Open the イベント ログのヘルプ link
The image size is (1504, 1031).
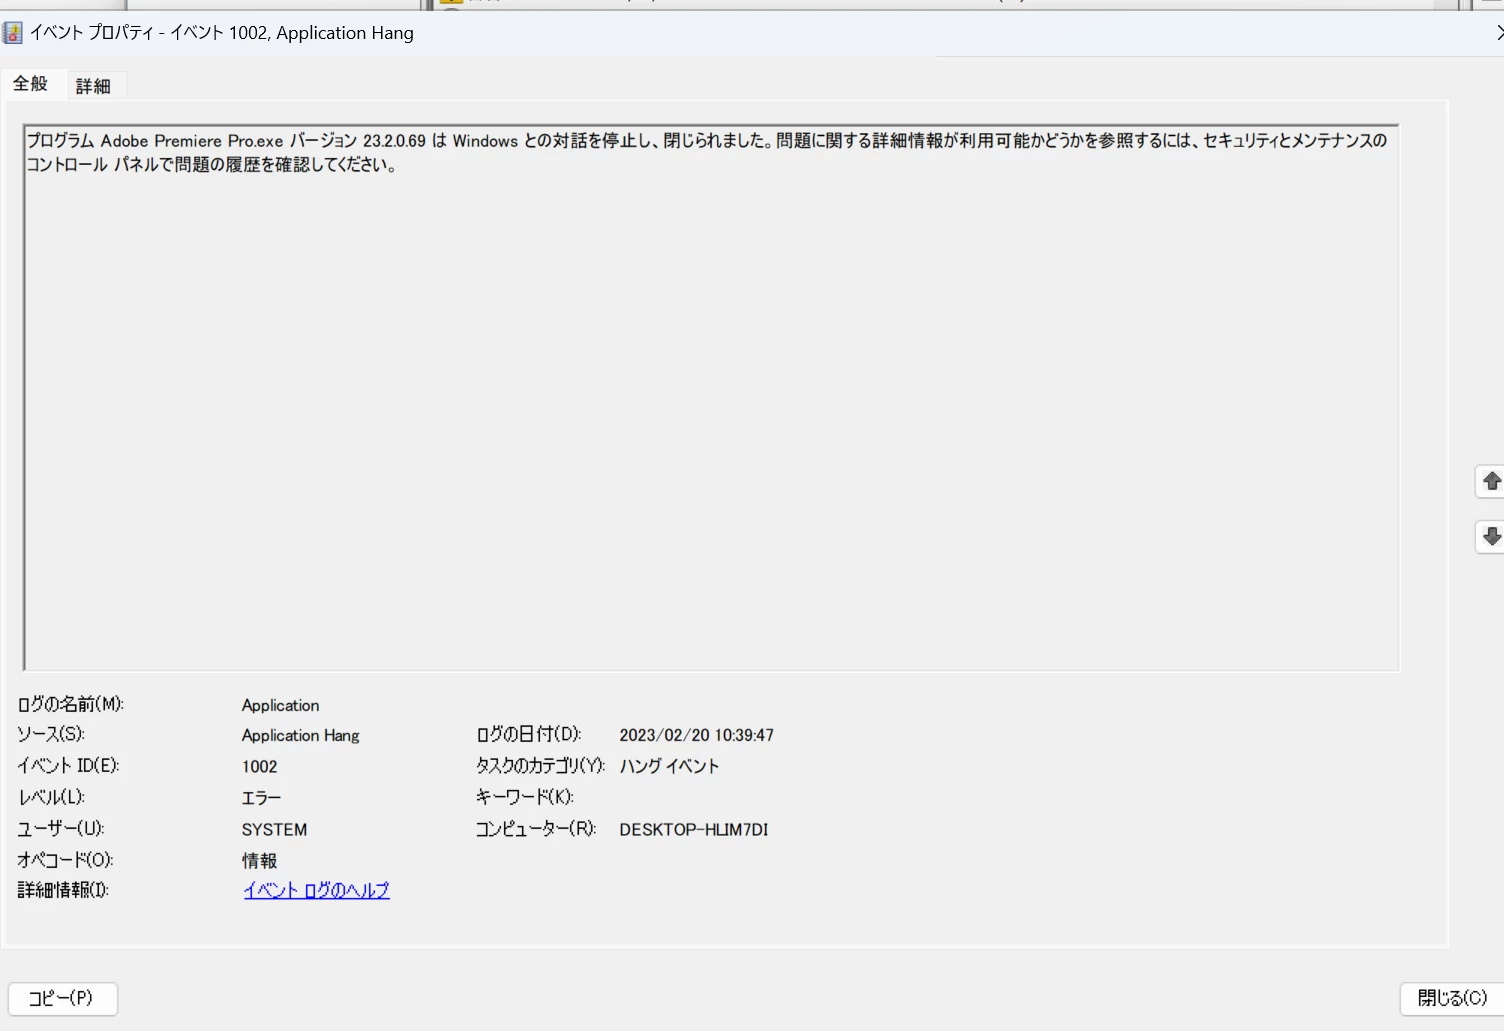[316, 890]
